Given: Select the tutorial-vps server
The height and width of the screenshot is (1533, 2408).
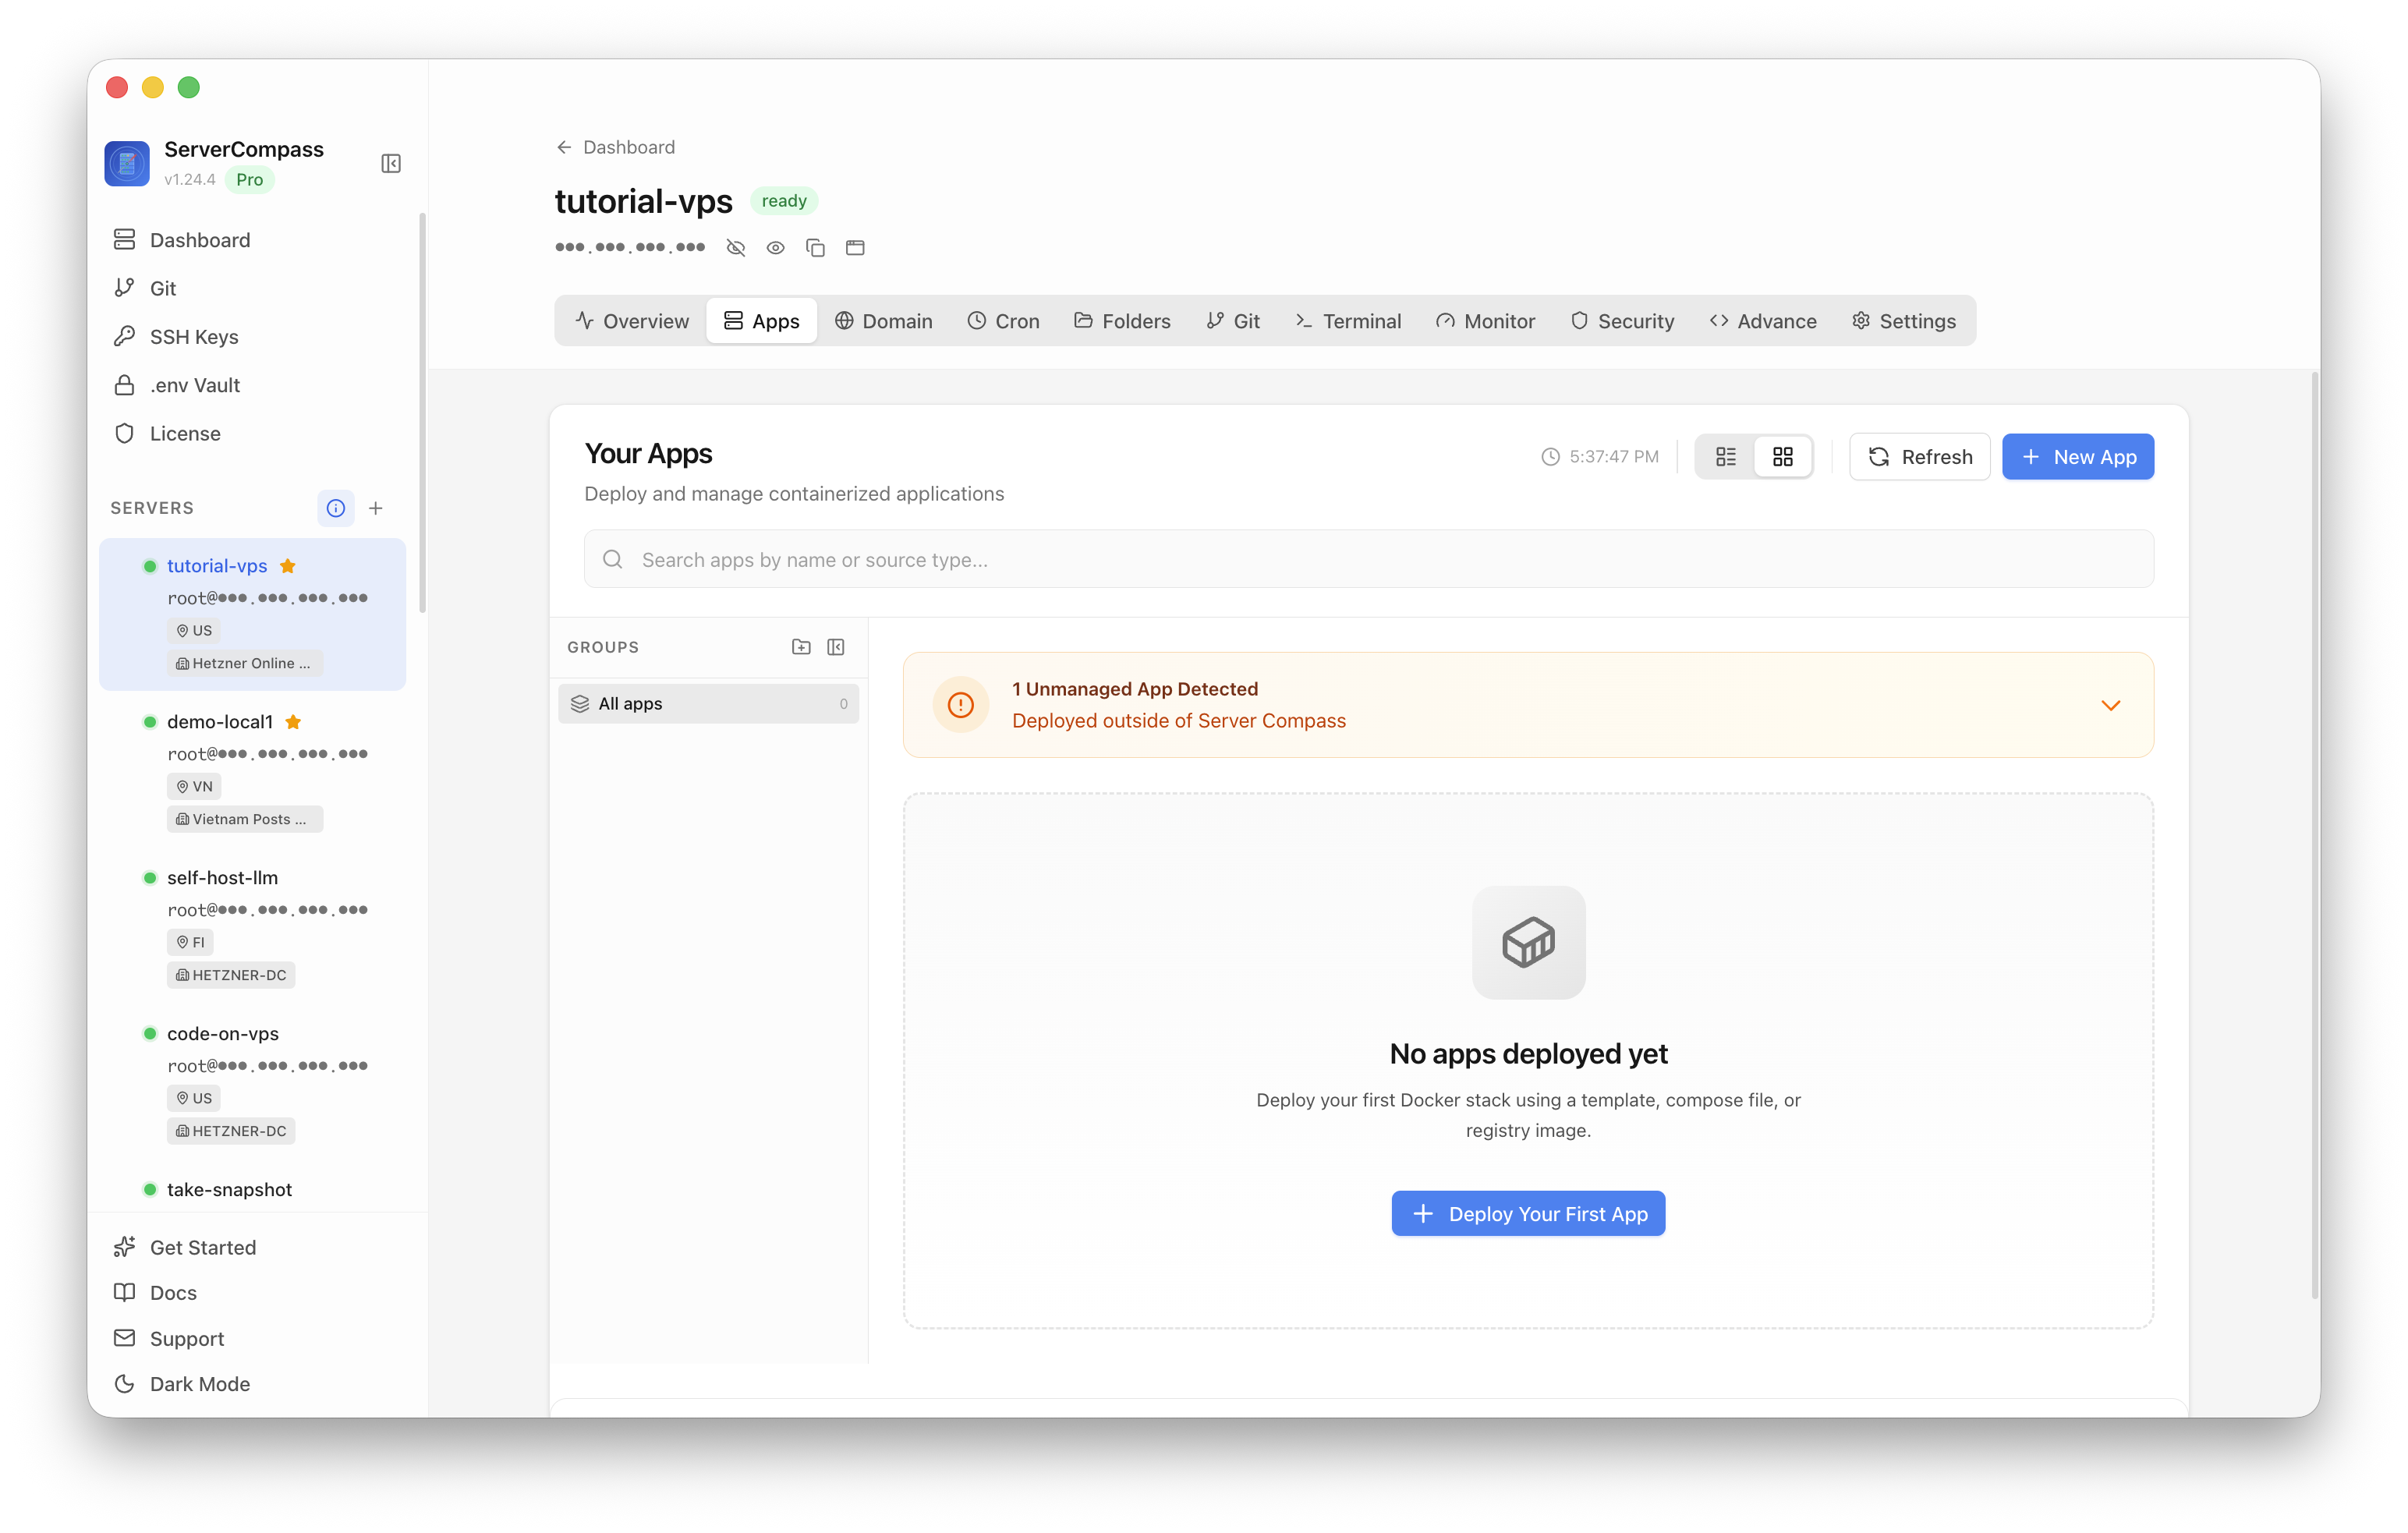Looking at the screenshot, I should (253, 614).
